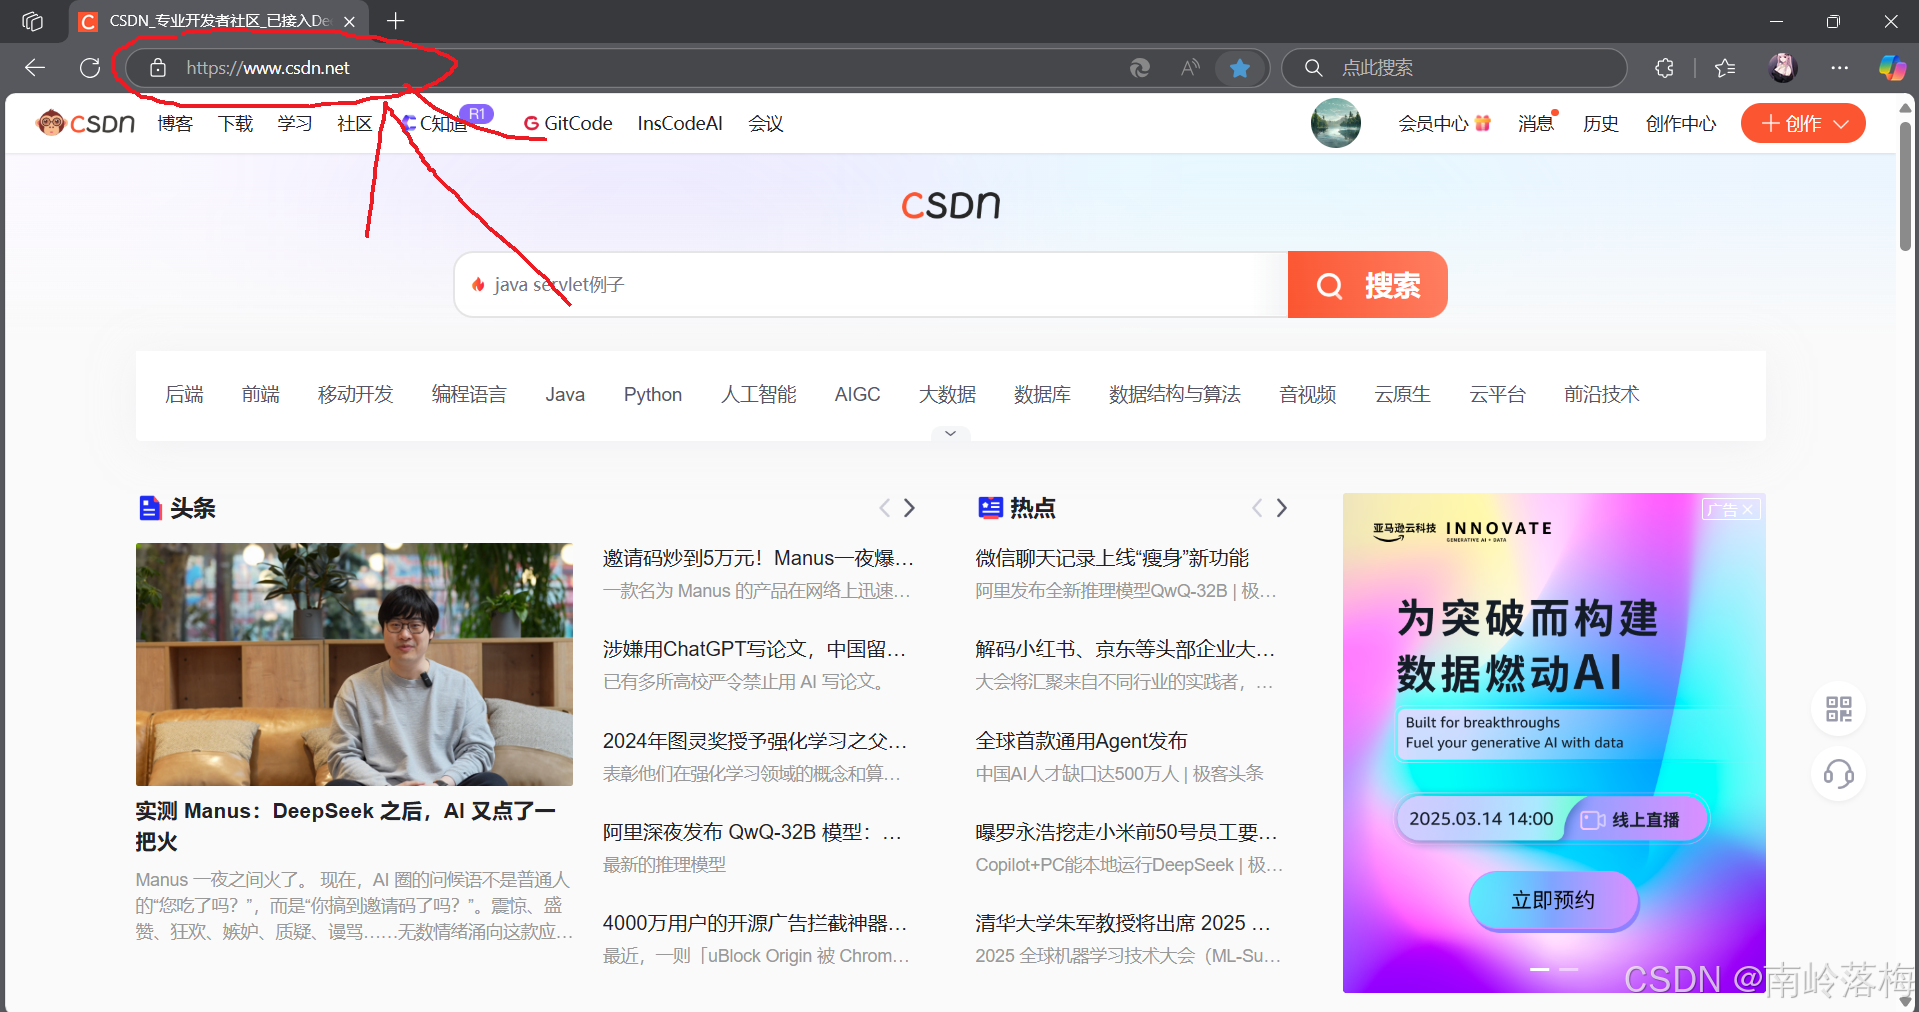Open the 学习 menu item
Viewport: 1919px width, 1012px height.
(x=295, y=123)
